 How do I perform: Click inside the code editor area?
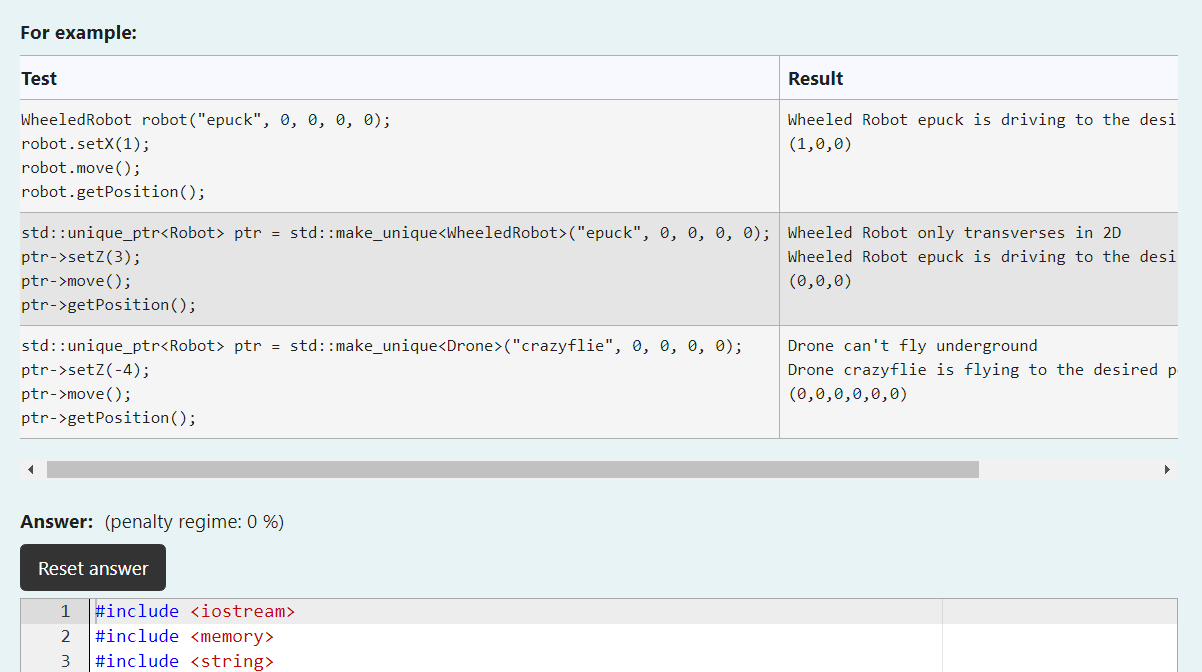[400, 640]
